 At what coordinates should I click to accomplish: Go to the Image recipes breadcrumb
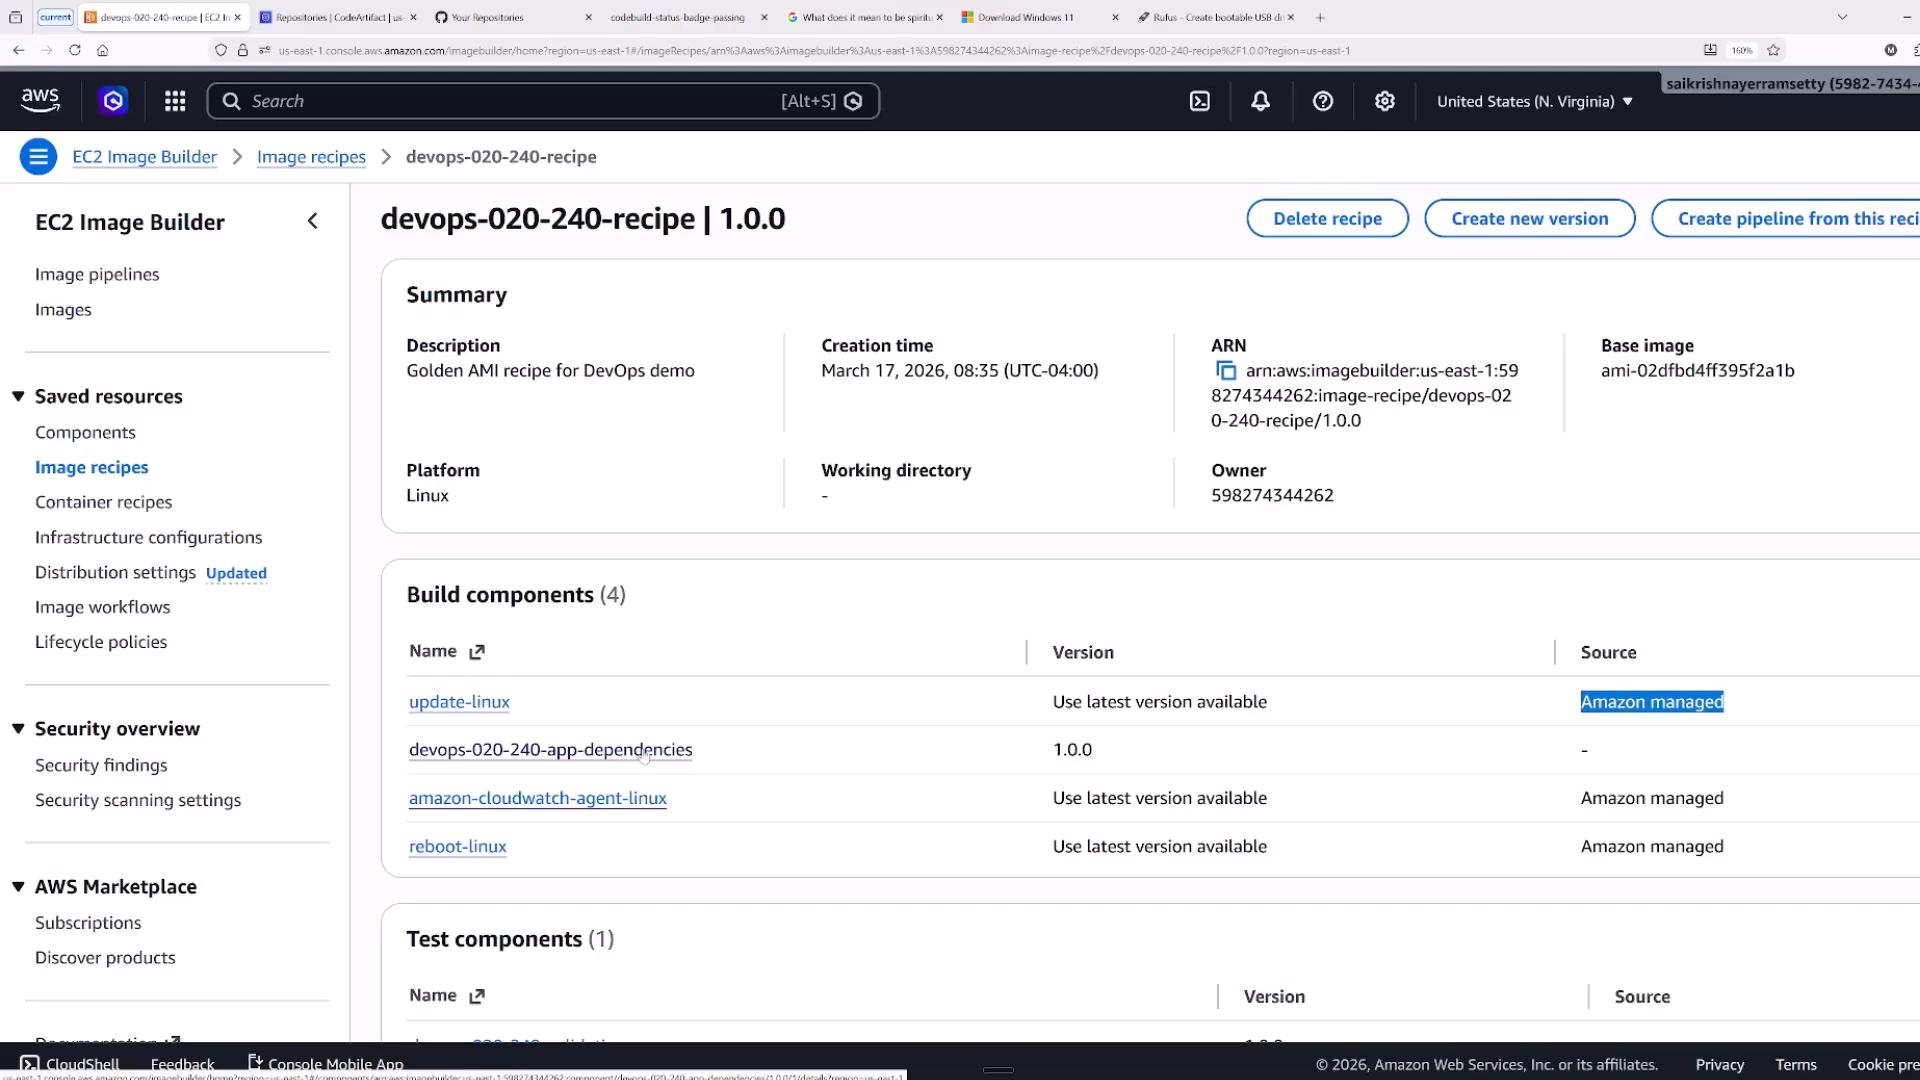point(311,157)
